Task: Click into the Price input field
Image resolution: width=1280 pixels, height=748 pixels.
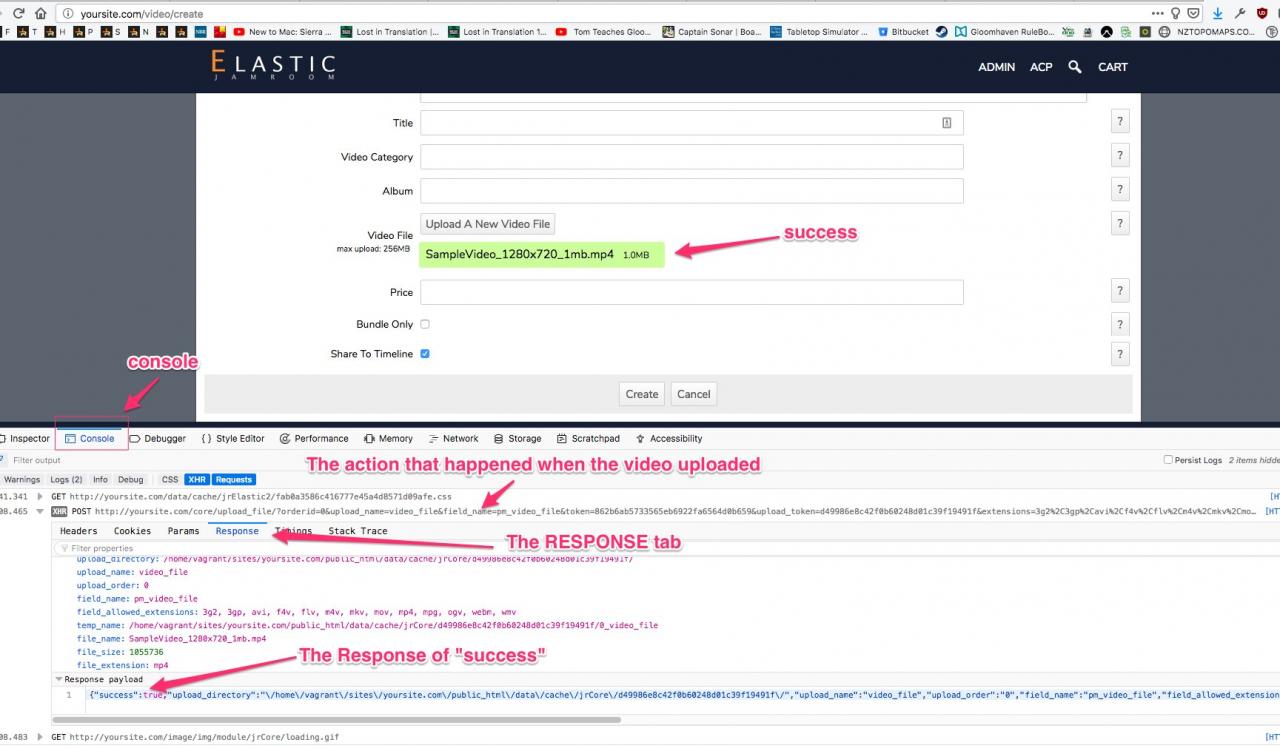Action: point(691,292)
